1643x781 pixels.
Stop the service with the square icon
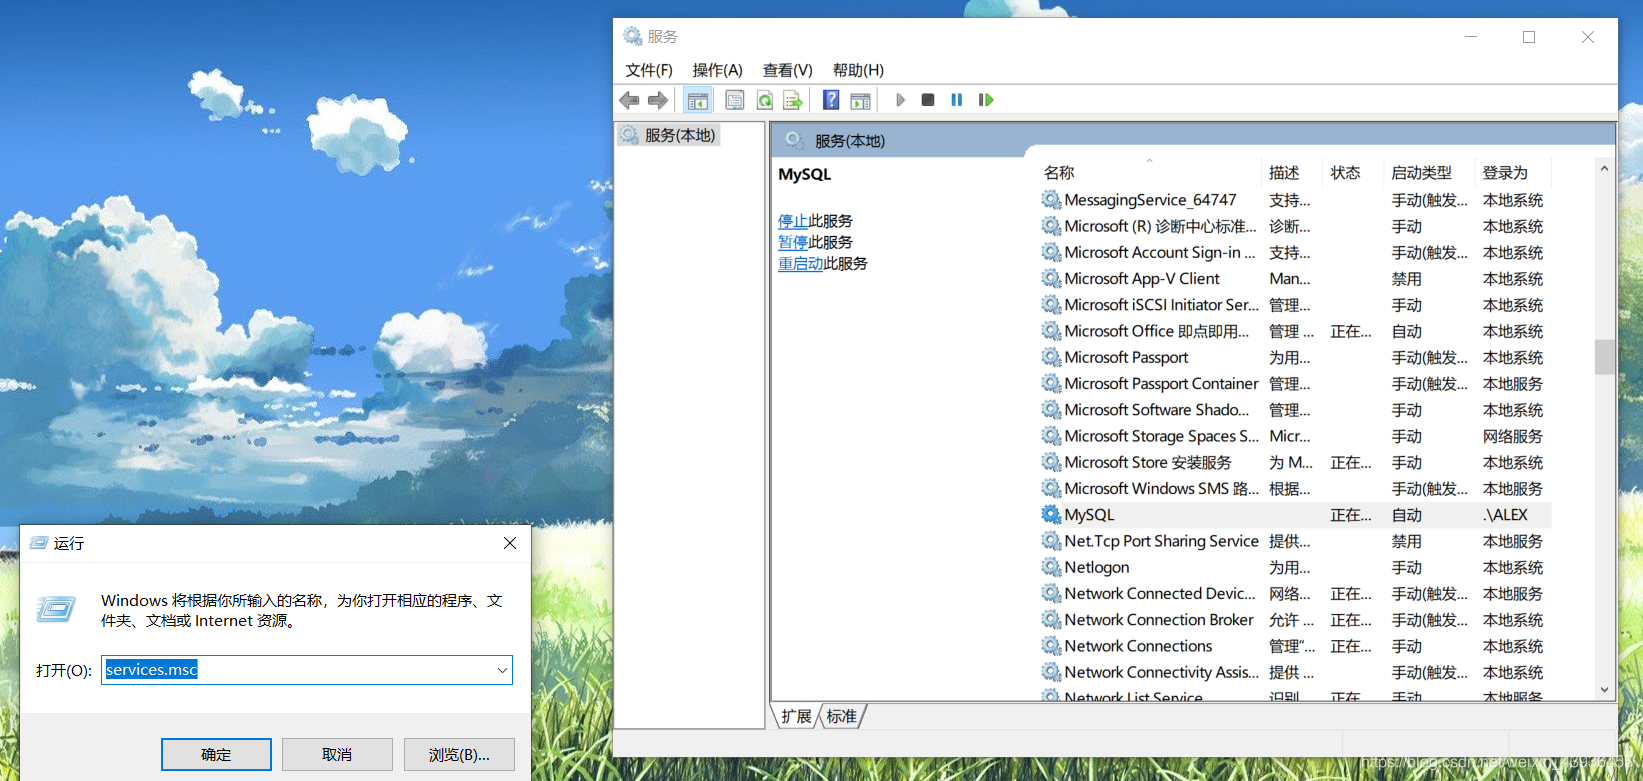928,100
